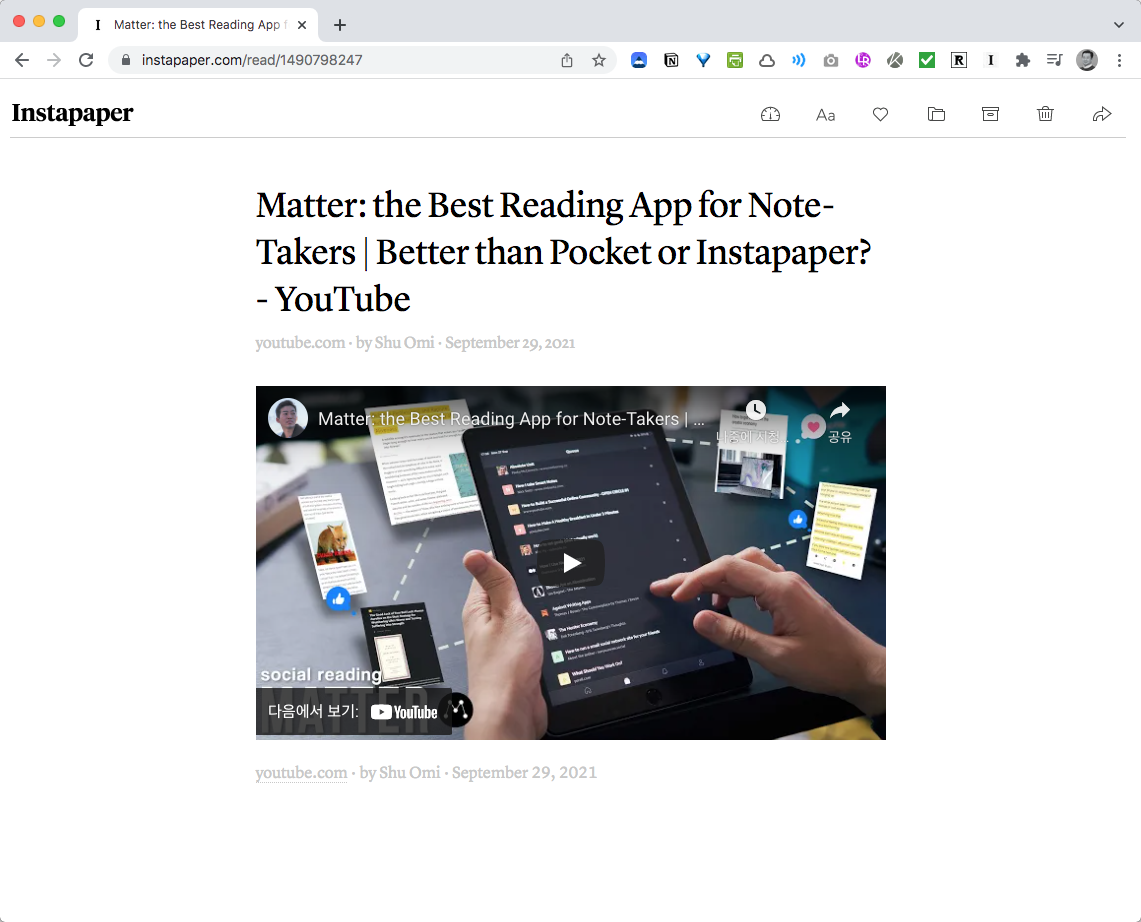This screenshot has height=922, width=1141.
Task: Go to Instapaper home logo
Action: [x=72, y=113]
